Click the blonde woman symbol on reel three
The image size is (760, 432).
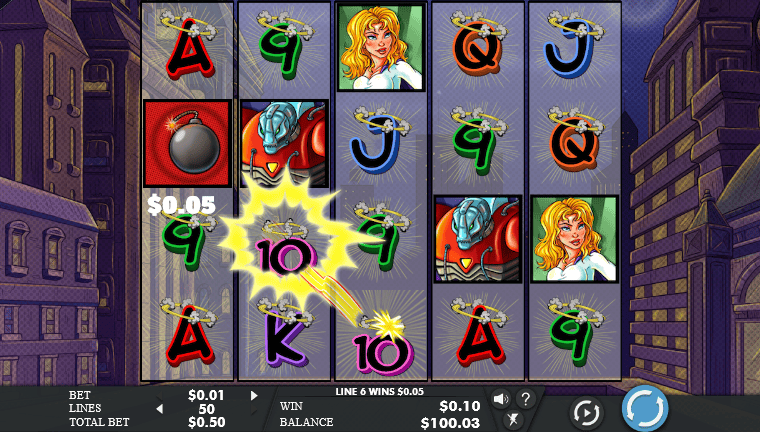point(381,48)
